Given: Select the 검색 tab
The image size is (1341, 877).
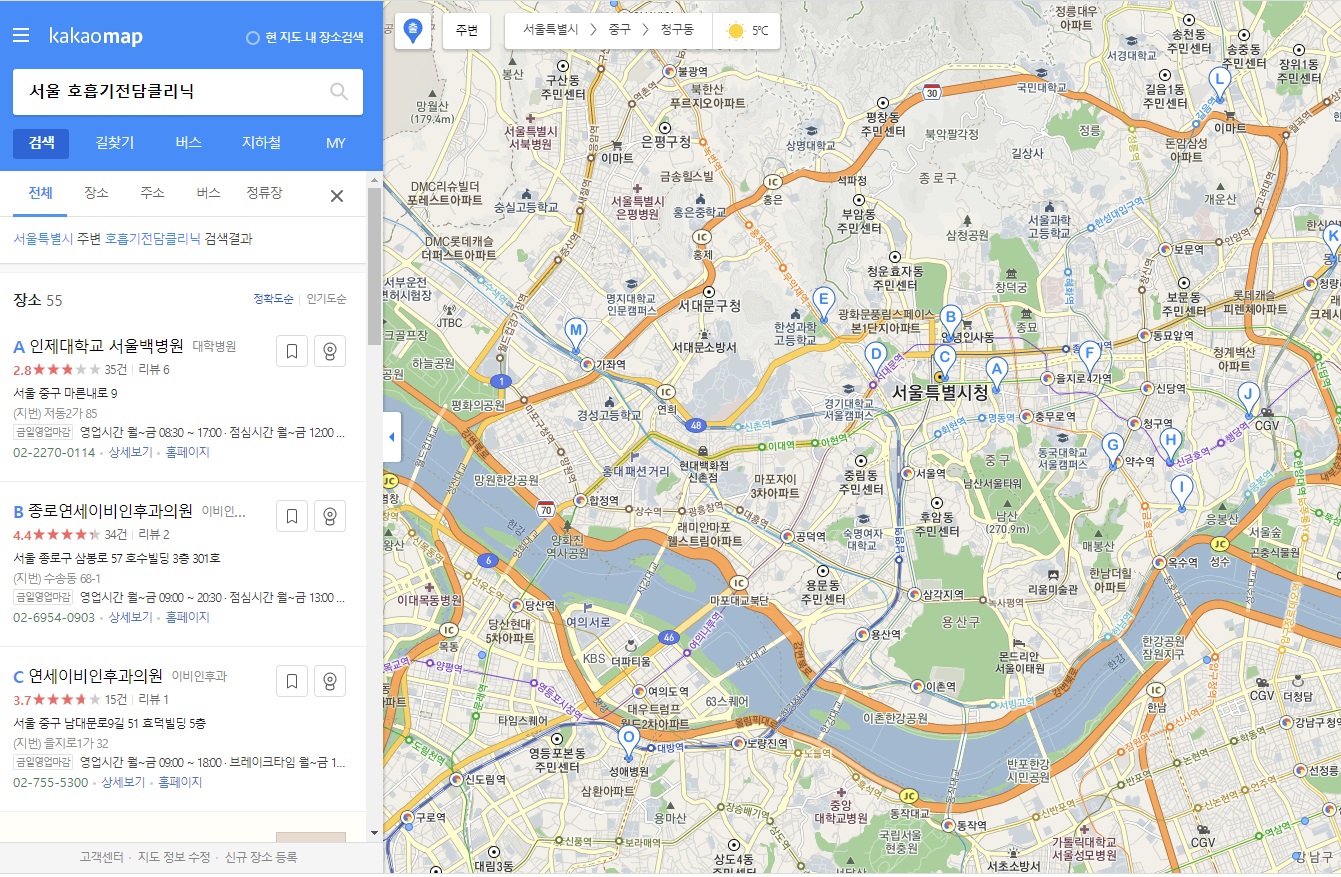Looking at the screenshot, I should (41, 143).
